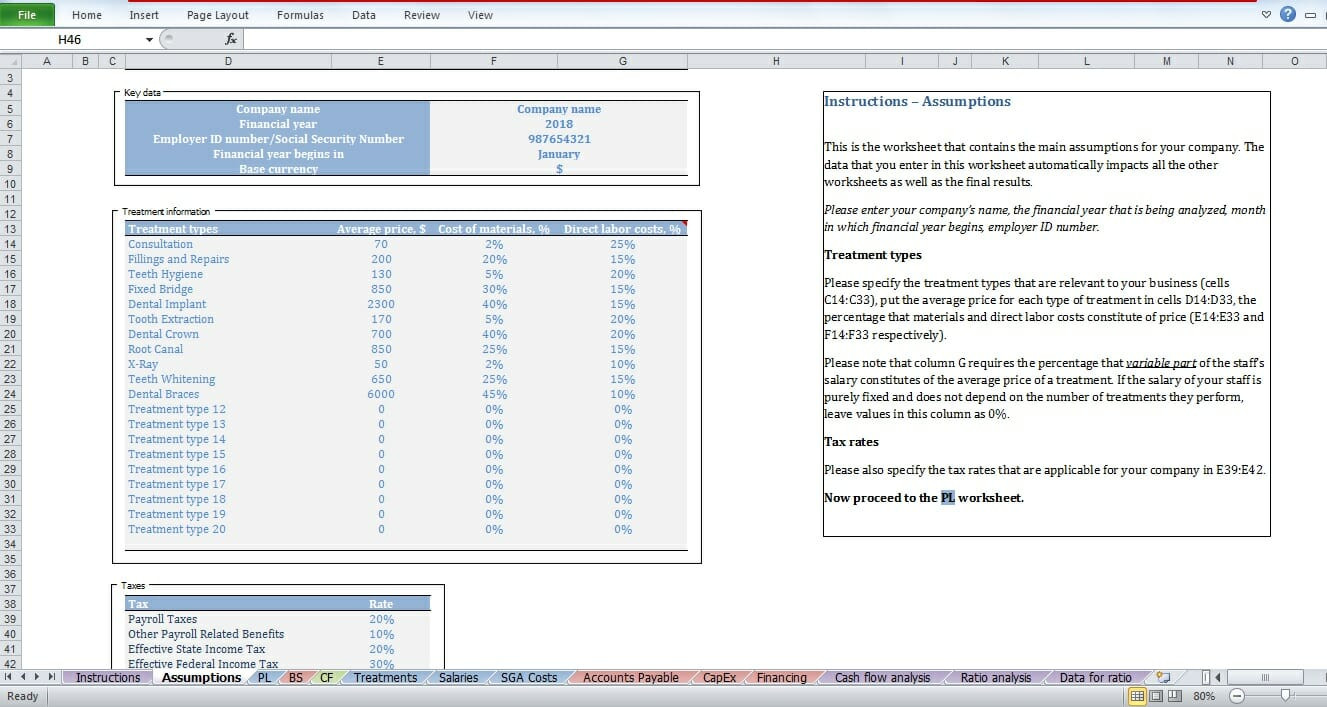Expand the ribbon using the caret icon
This screenshot has width=1327, height=707.
pyautogui.click(x=1267, y=14)
